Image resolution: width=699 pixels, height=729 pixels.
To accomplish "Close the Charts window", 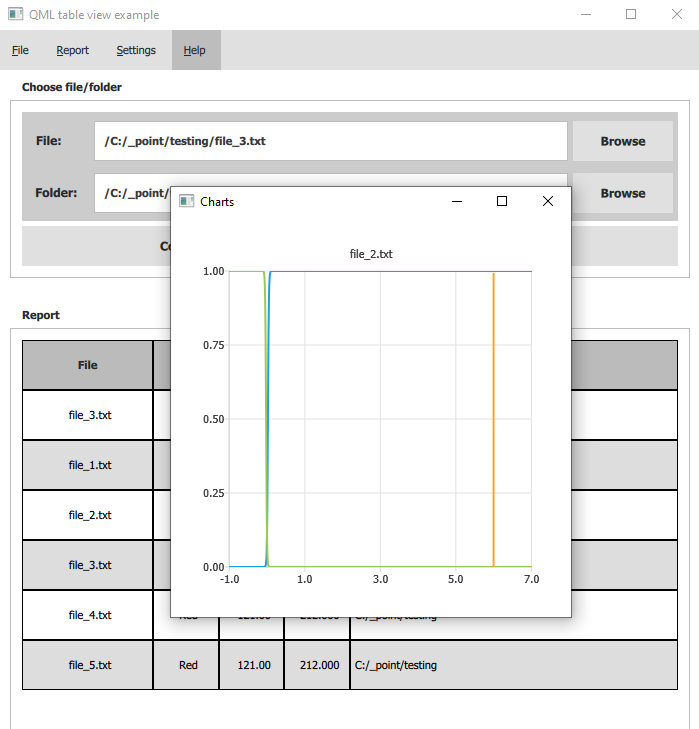I will [x=547, y=201].
